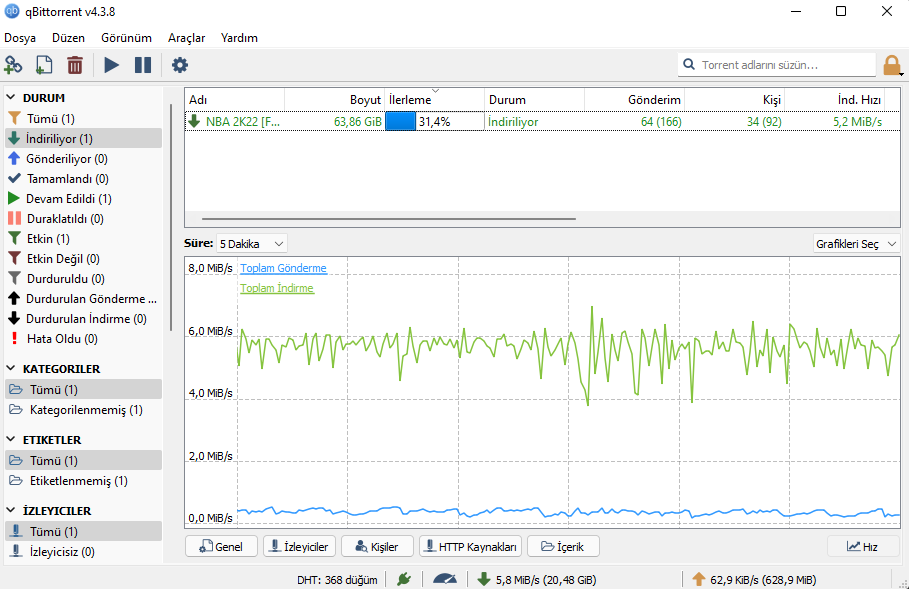
Task: Select the Devam Edildi (1) filter
Action: coord(83,198)
